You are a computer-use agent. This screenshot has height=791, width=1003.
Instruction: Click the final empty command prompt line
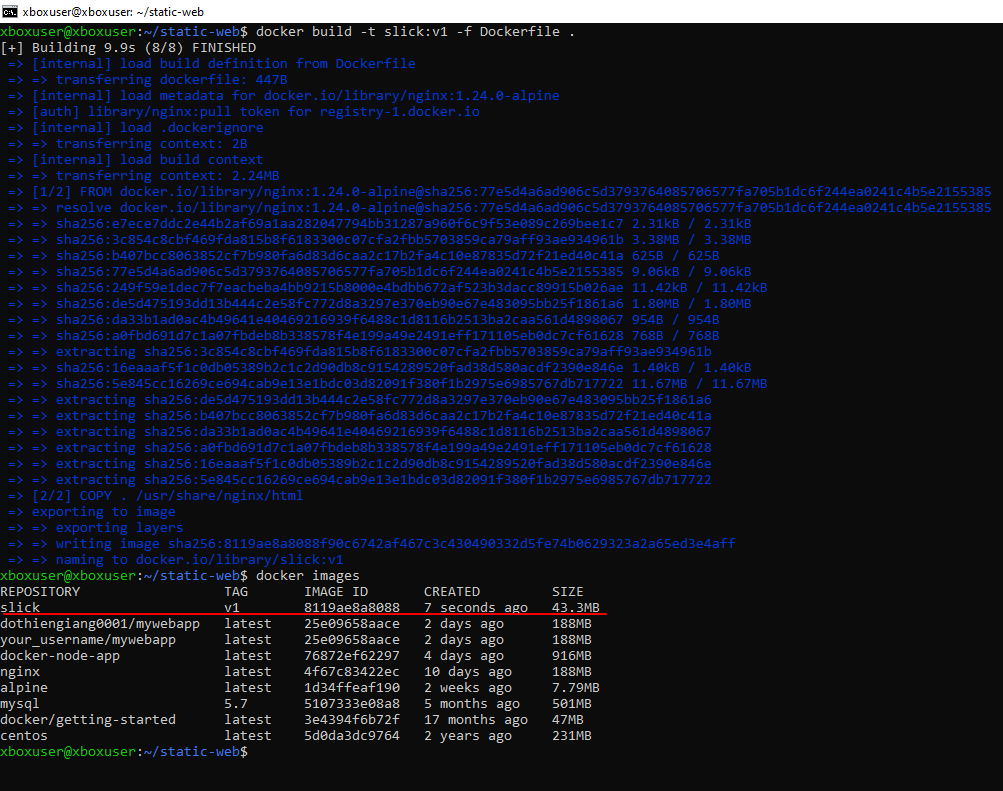point(125,752)
